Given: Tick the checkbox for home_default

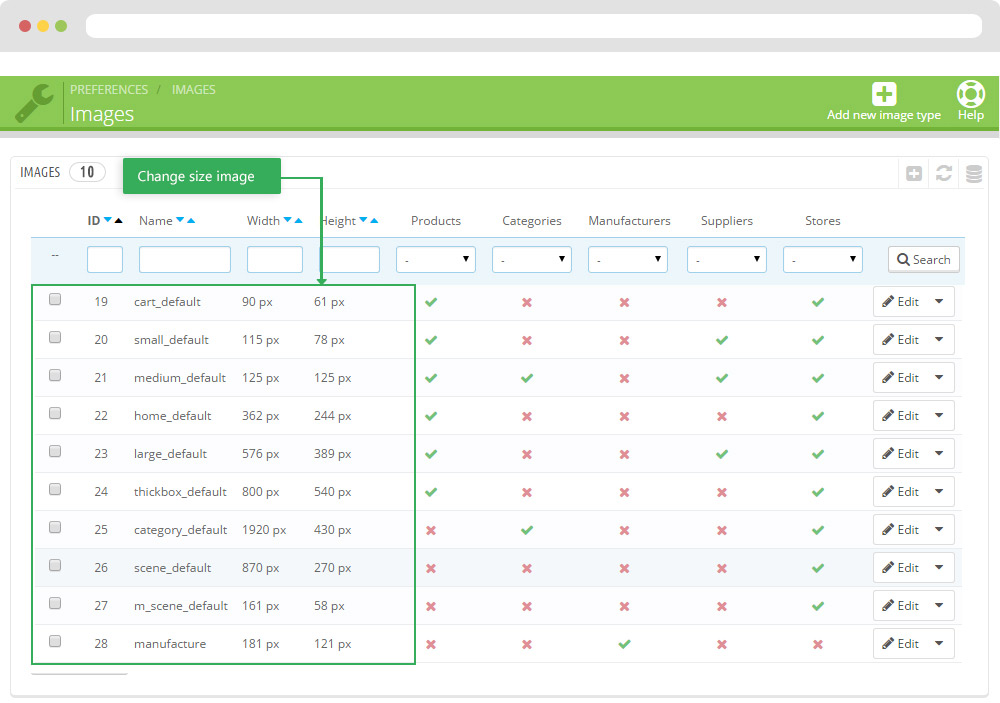Looking at the screenshot, I should point(55,413).
